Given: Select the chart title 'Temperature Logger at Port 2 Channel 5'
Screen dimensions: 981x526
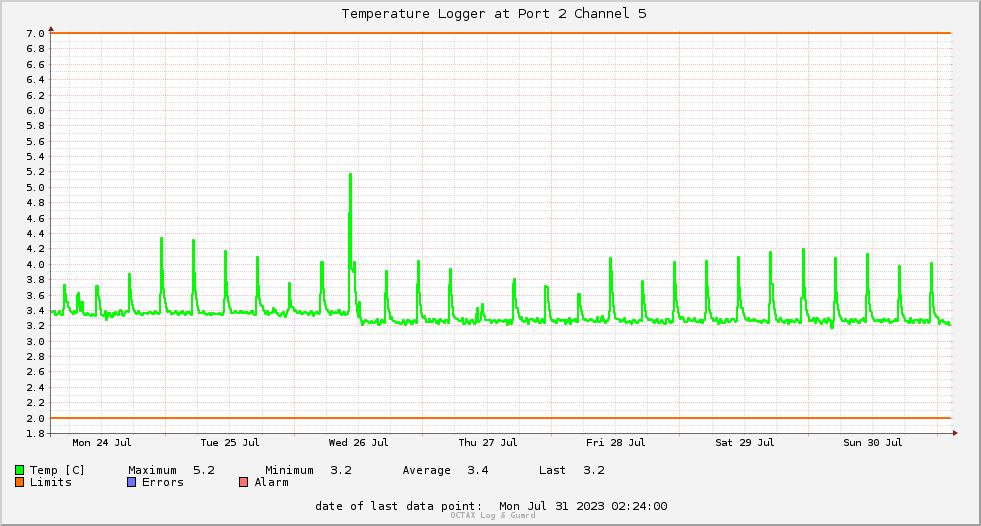Looking at the screenshot, I should point(494,14).
